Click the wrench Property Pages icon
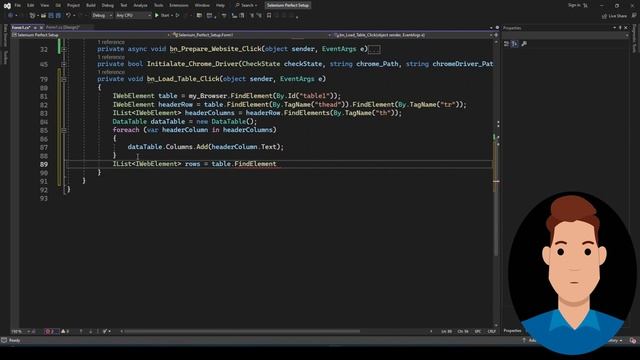640x360 pixels. click(x=524, y=44)
